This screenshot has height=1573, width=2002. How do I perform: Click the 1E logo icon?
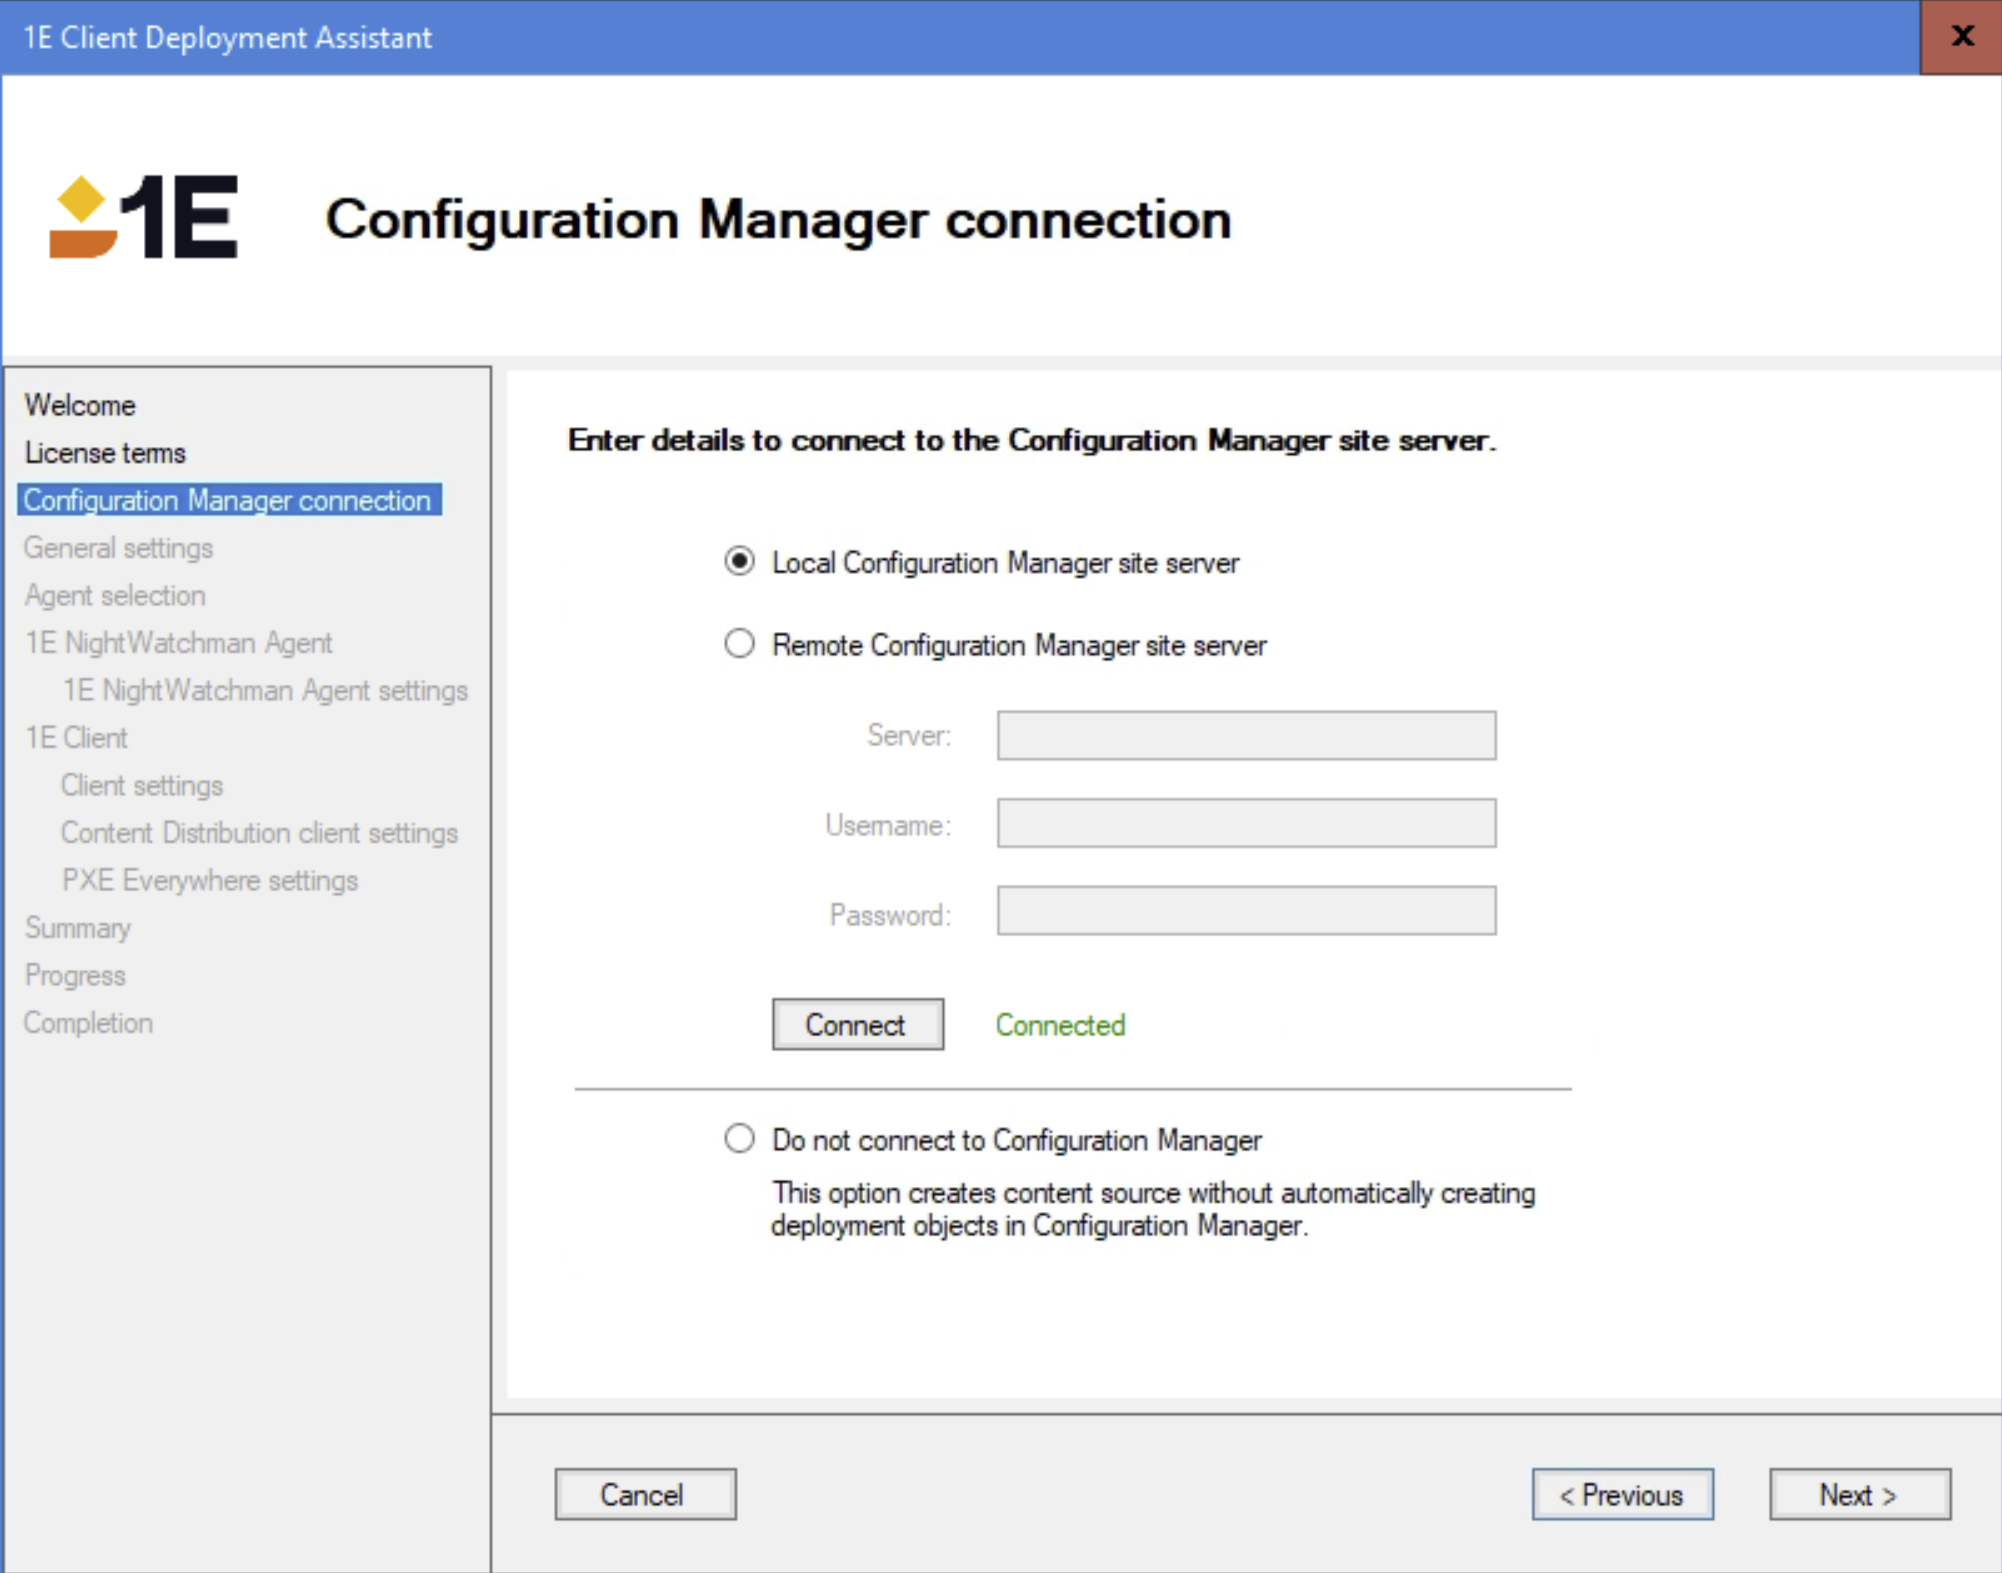tap(144, 217)
